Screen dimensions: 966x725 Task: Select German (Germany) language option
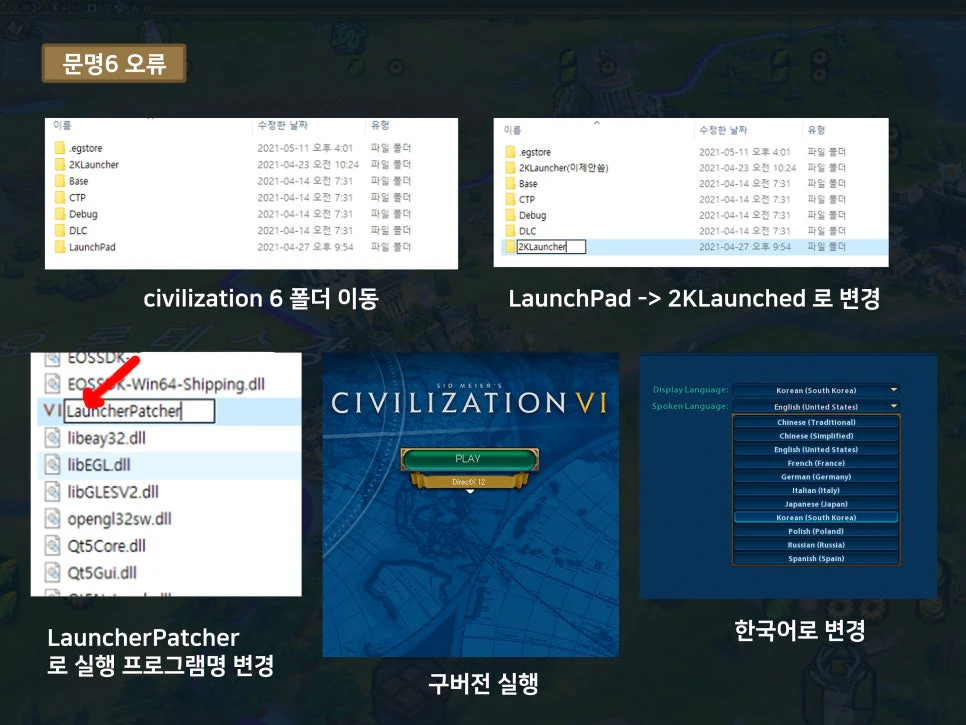816,476
